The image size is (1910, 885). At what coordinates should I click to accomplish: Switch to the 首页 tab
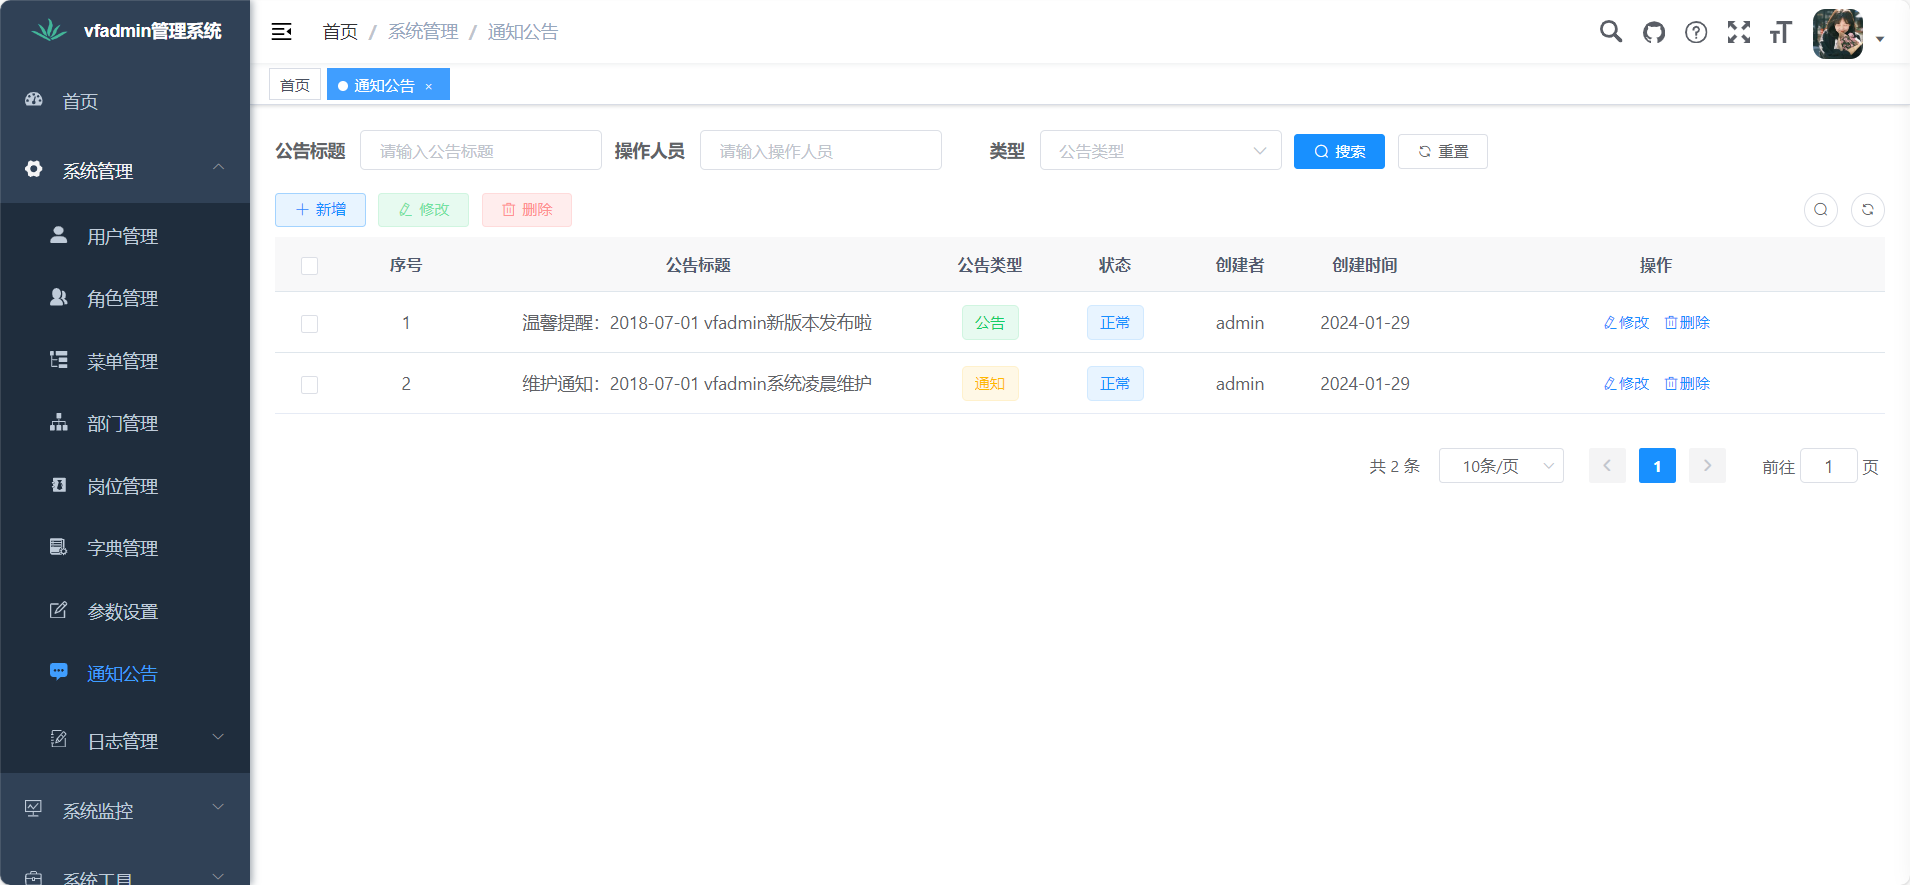295,85
